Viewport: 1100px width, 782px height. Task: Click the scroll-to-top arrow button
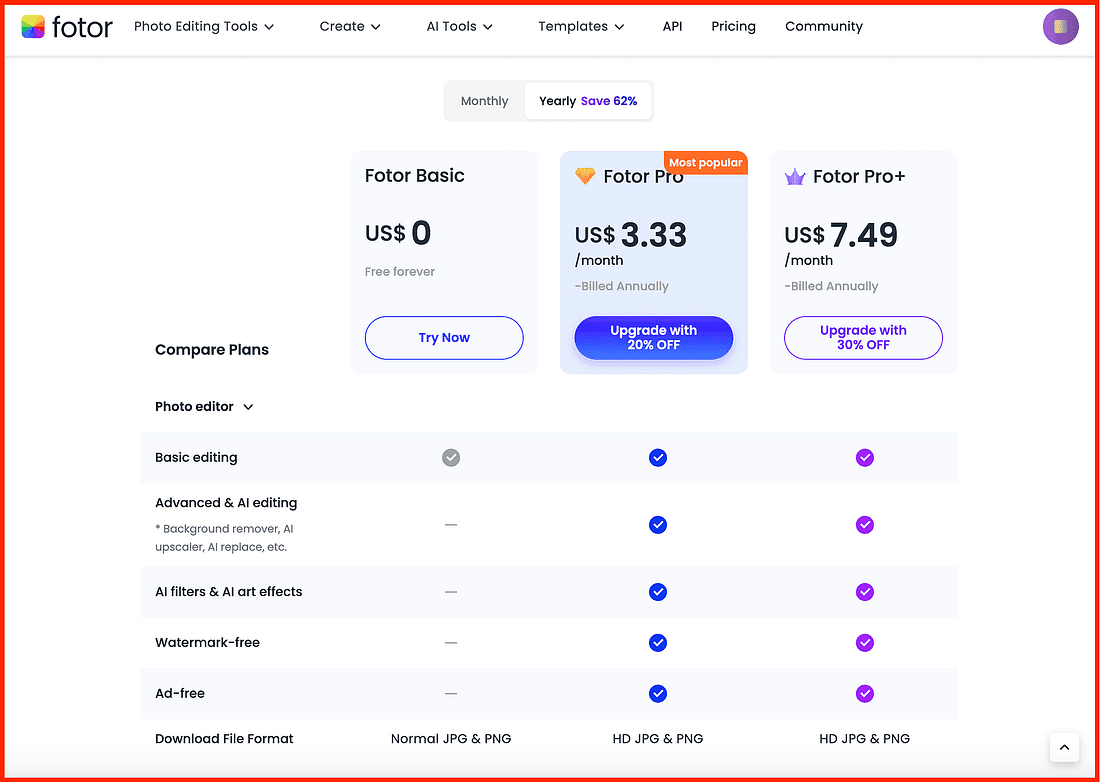(1064, 747)
